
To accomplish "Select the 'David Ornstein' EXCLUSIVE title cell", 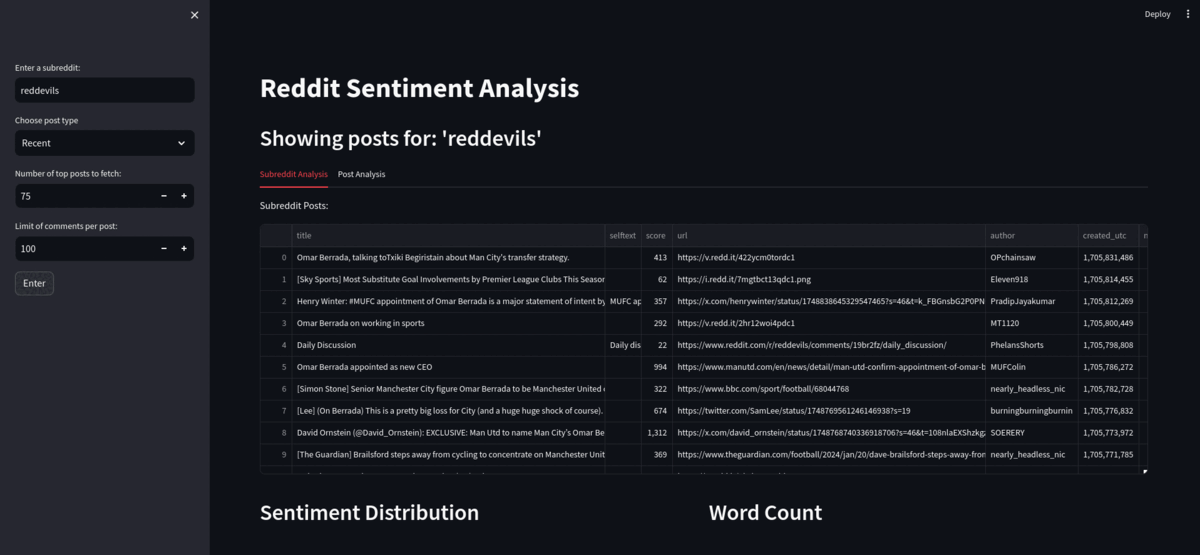I will pyautogui.click(x=448, y=433).
